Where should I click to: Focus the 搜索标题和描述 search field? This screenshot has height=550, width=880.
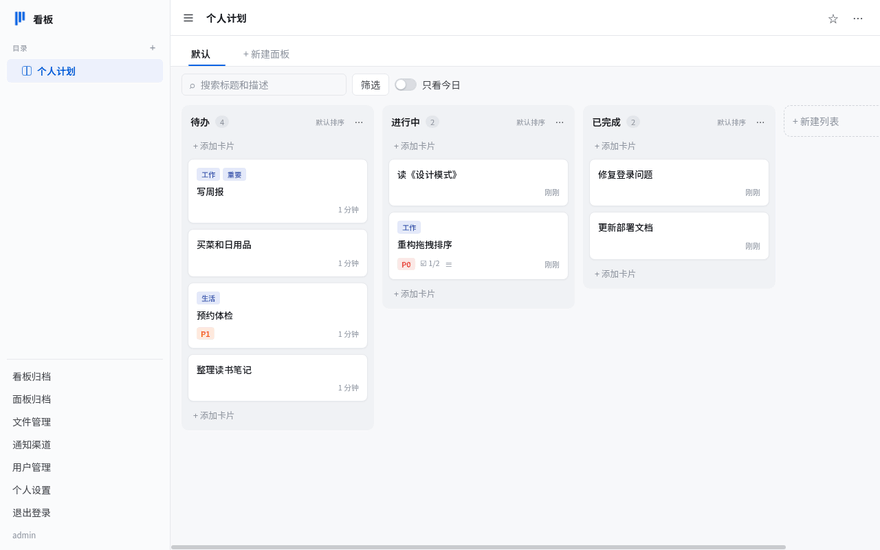pyautogui.click(x=264, y=85)
